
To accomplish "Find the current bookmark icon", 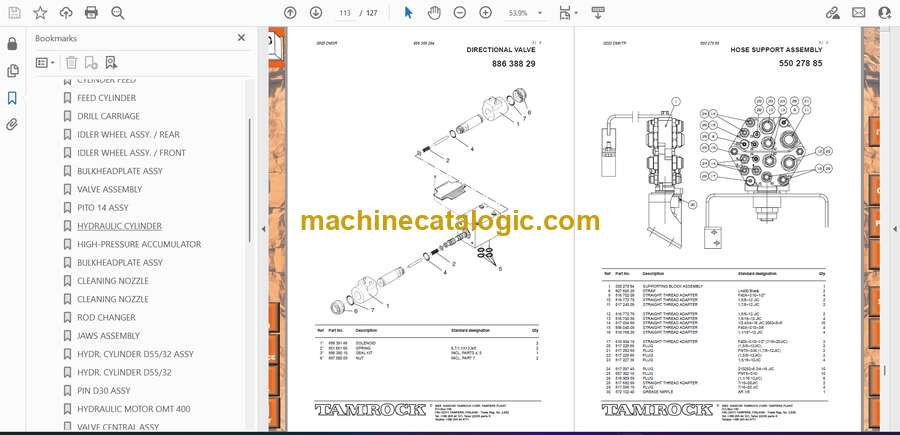I will click(x=111, y=63).
